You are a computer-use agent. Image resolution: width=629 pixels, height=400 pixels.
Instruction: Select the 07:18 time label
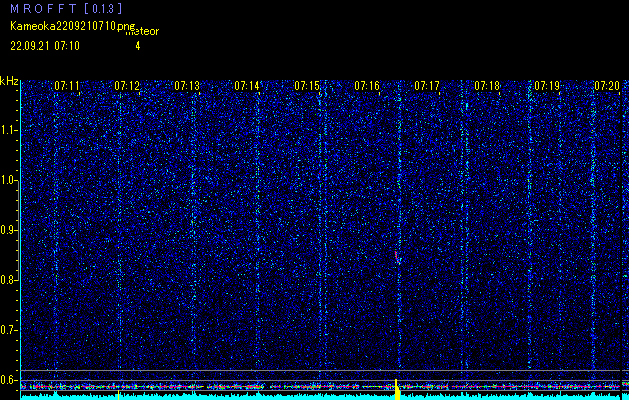click(487, 86)
